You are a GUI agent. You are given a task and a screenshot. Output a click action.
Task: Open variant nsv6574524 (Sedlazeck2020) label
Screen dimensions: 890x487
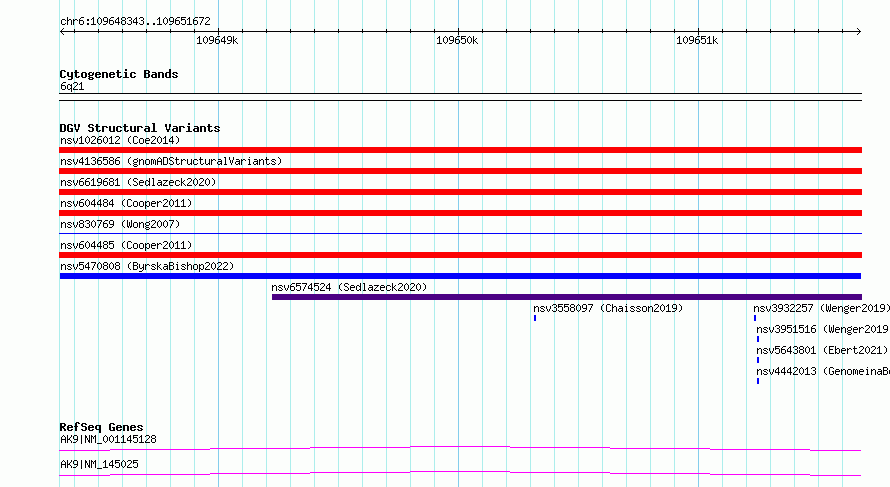click(349, 287)
